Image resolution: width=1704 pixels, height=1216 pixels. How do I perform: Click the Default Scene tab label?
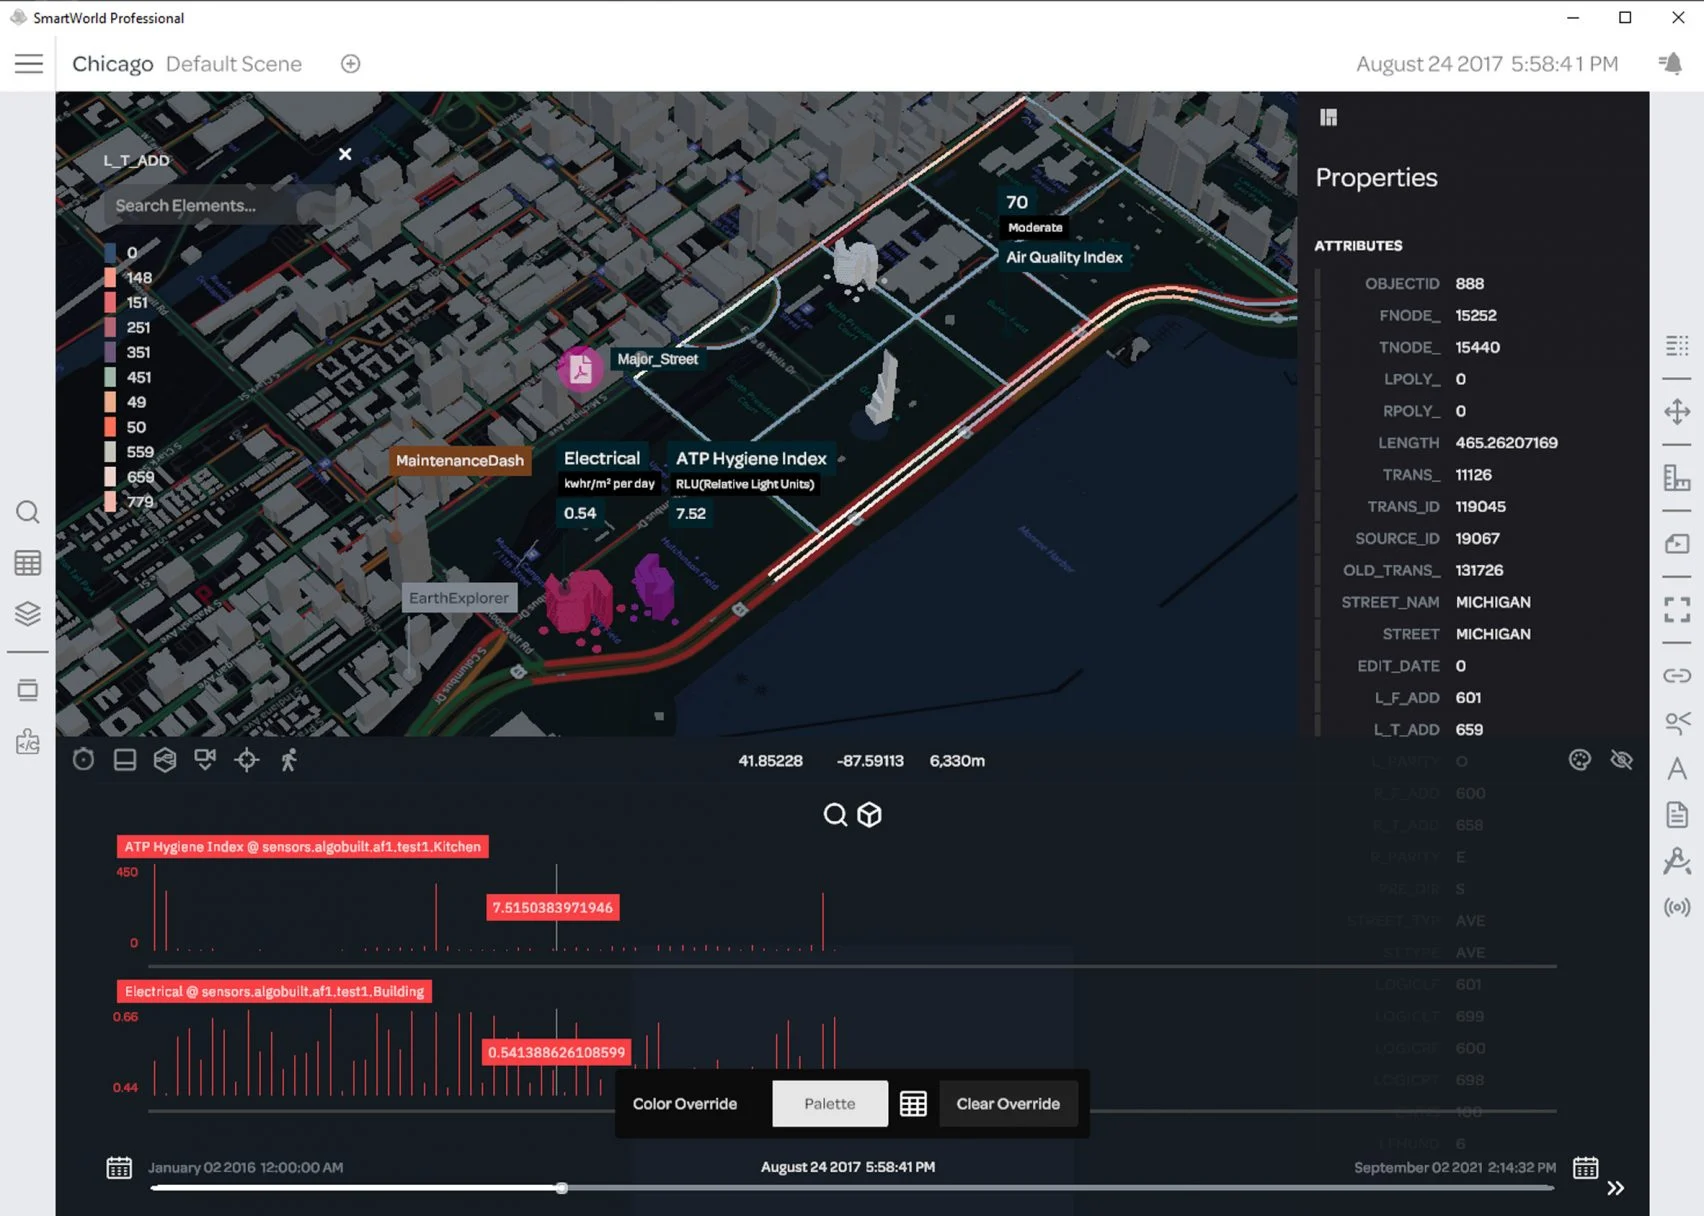(x=234, y=64)
